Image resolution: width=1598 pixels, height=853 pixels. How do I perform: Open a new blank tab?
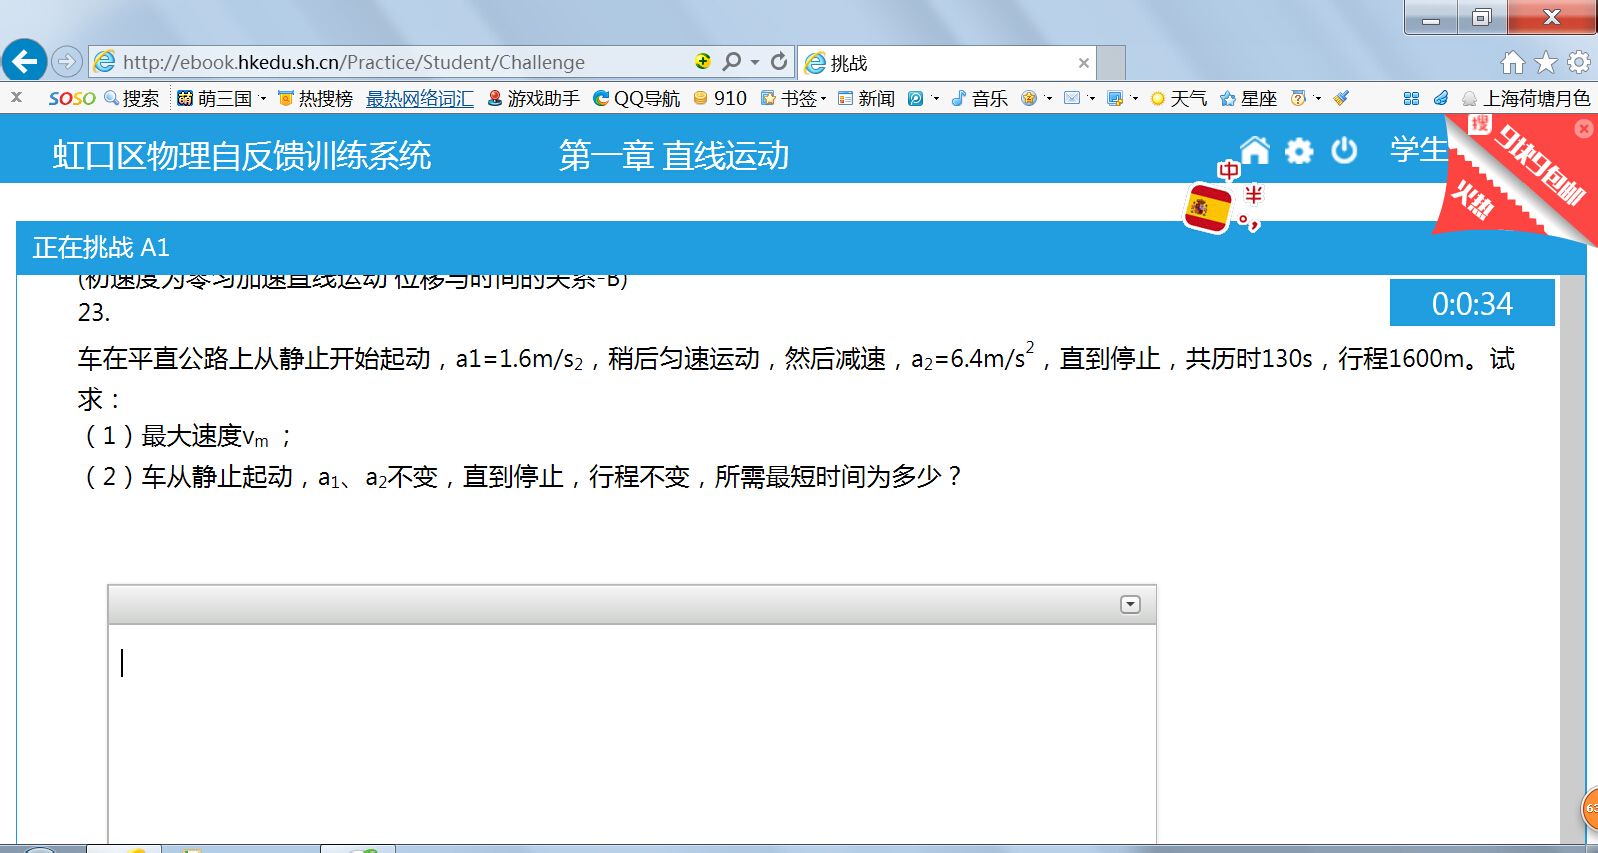click(1111, 63)
